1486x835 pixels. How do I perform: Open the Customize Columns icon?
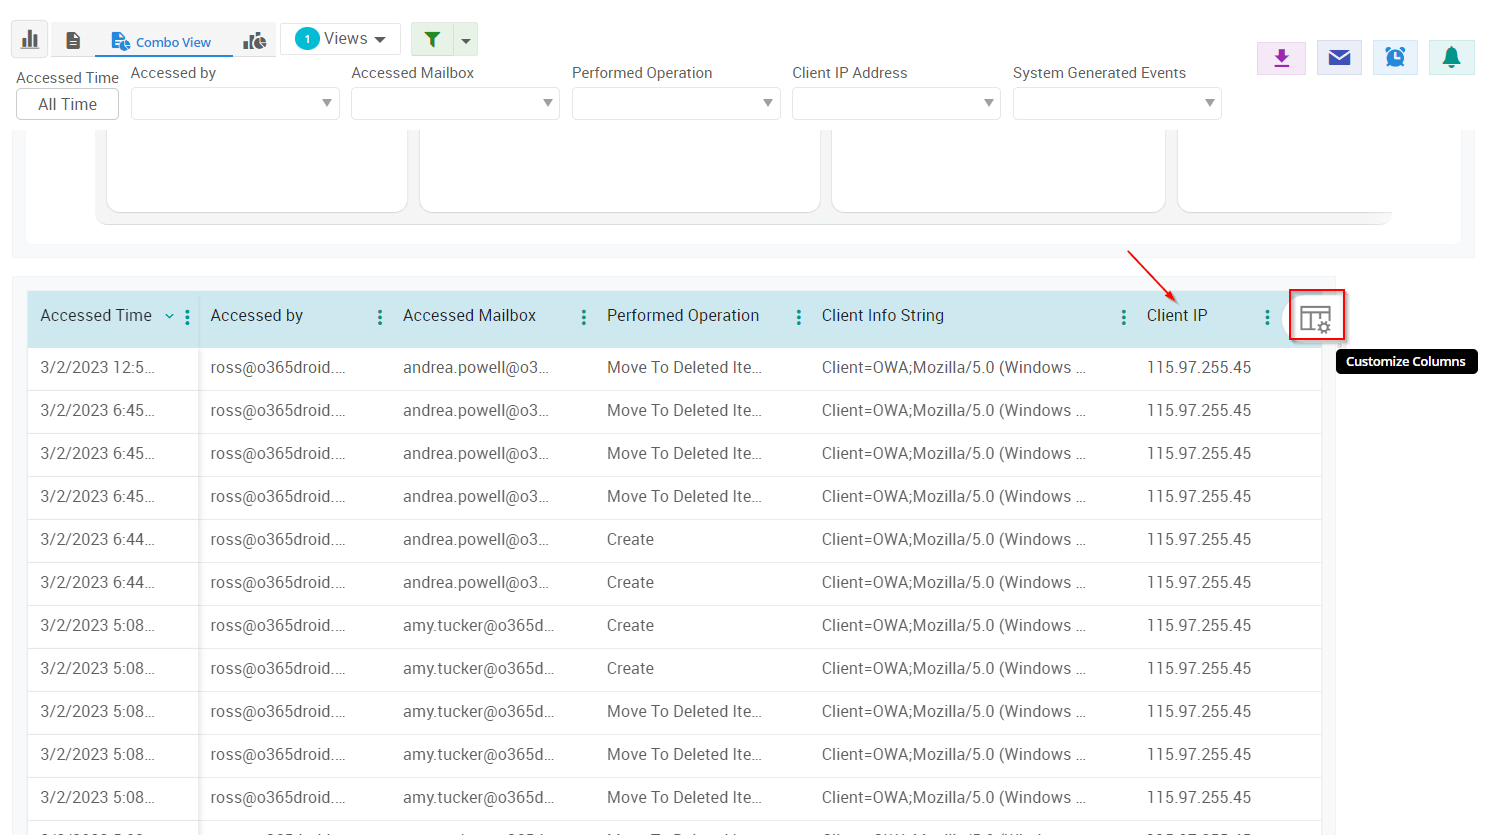coord(1317,315)
